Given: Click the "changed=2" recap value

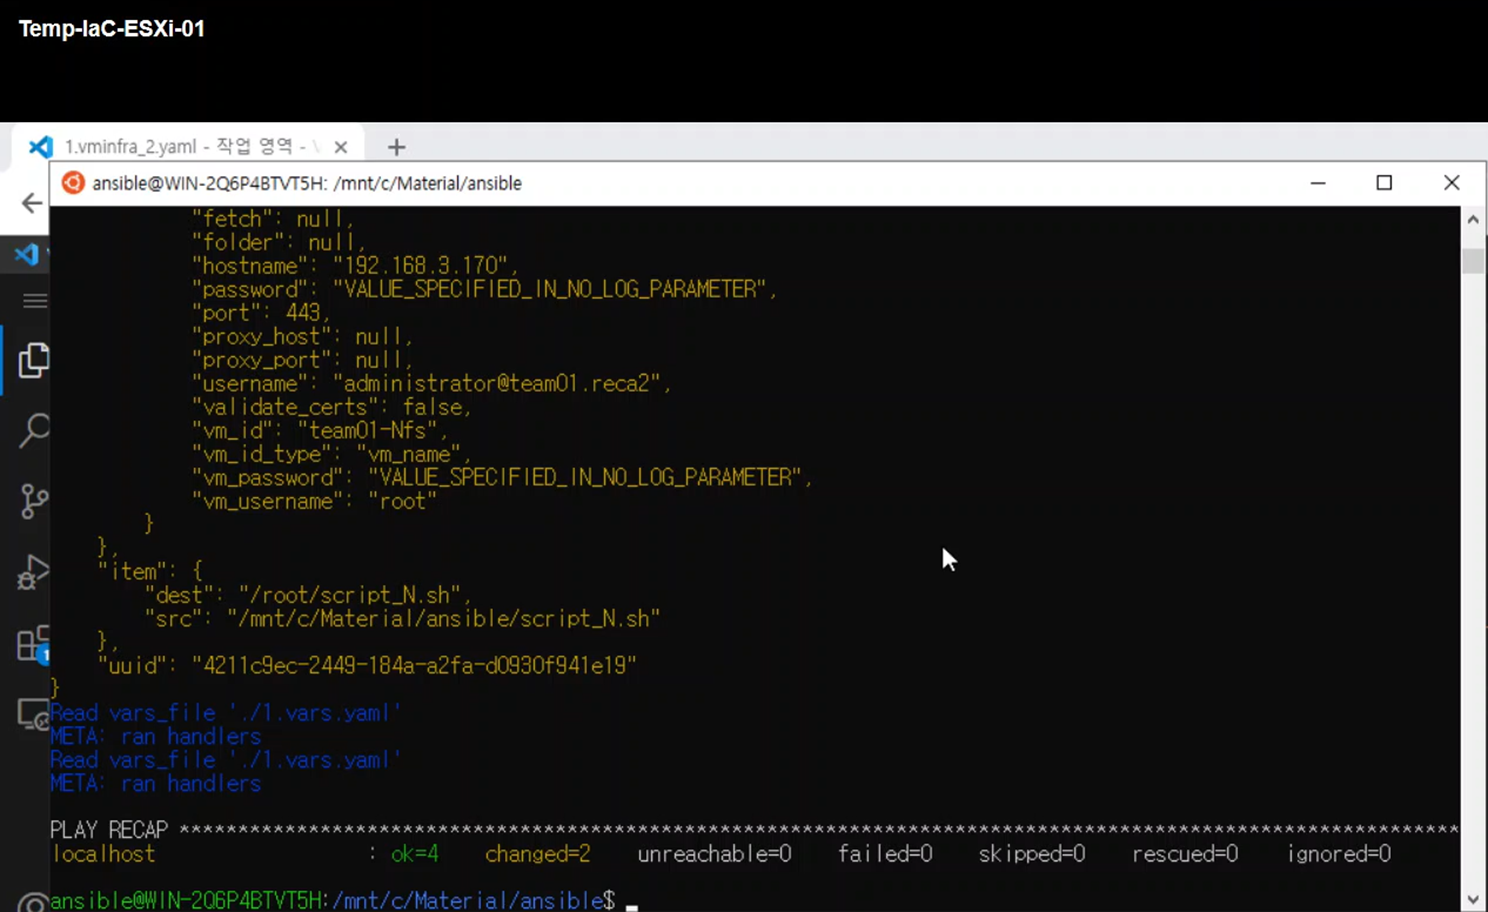Looking at the screenshot, I should point(538,854).
